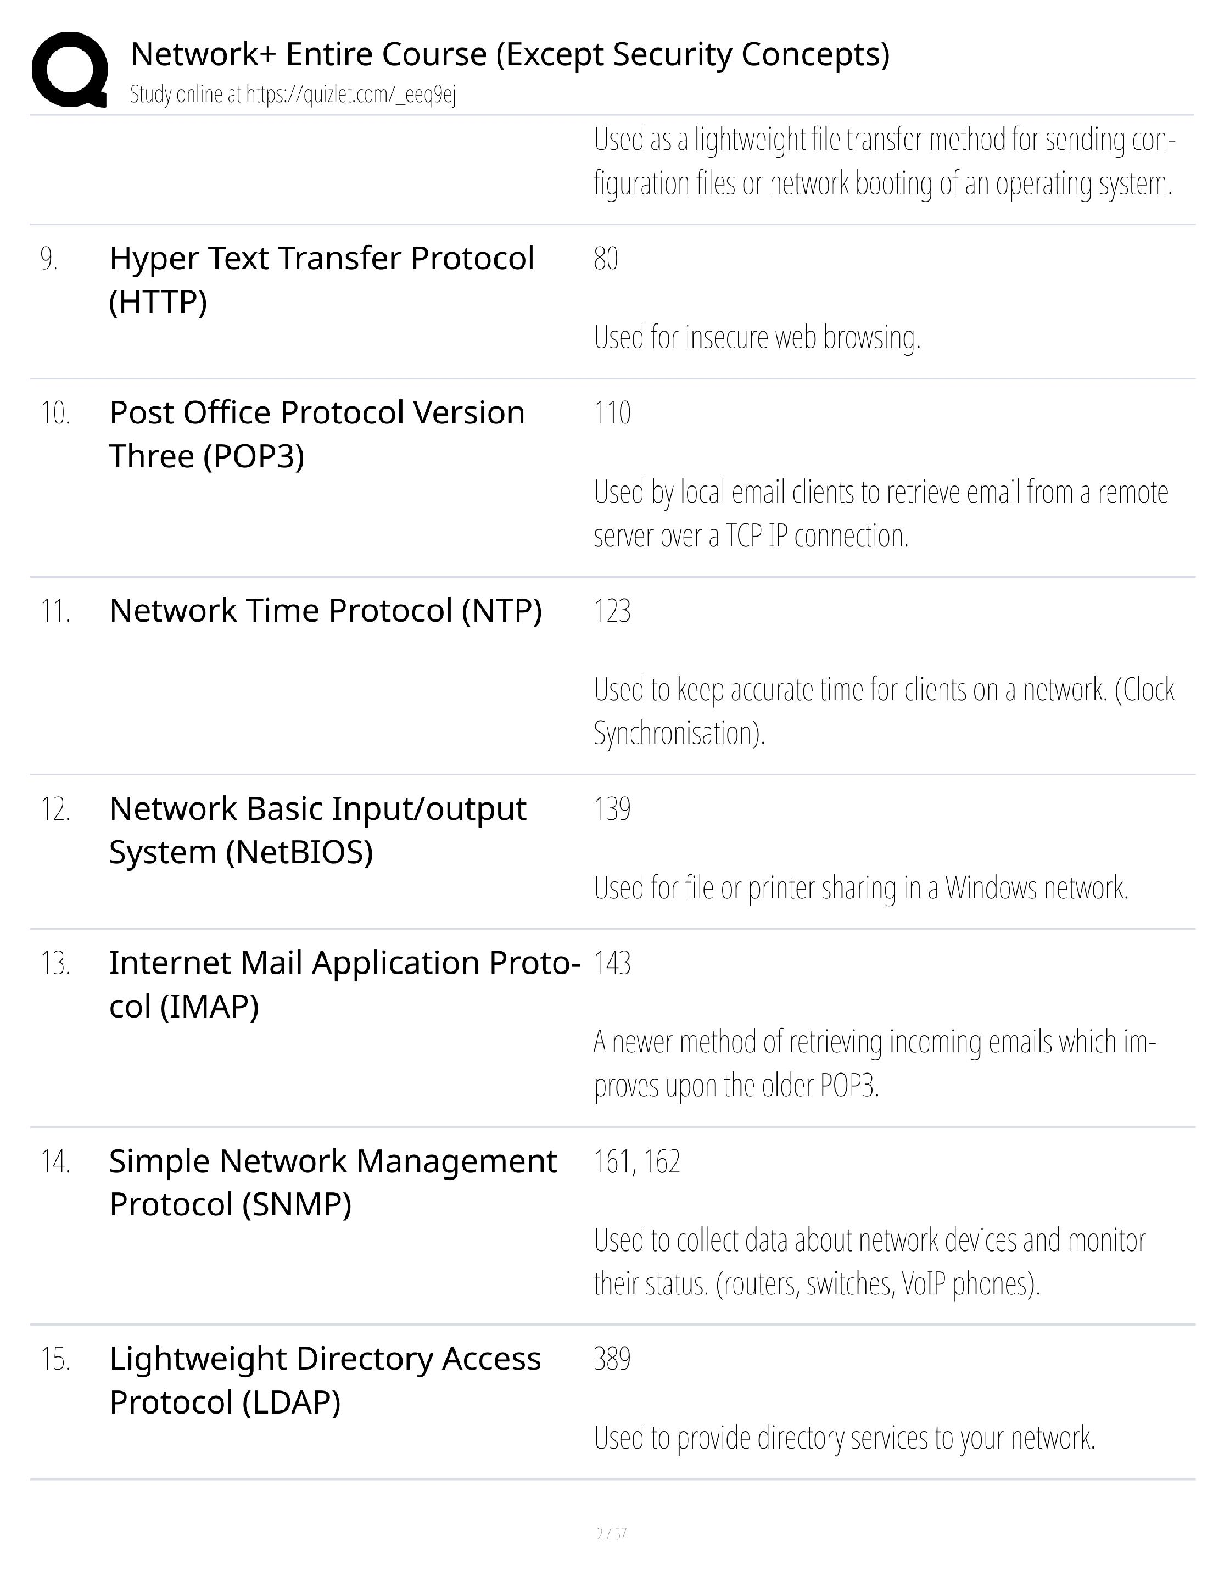Image resolution: width=1224 pixels, height=1584 pixels.
Task: Click the insecure web browsing description
Action: tap(757, 337)
